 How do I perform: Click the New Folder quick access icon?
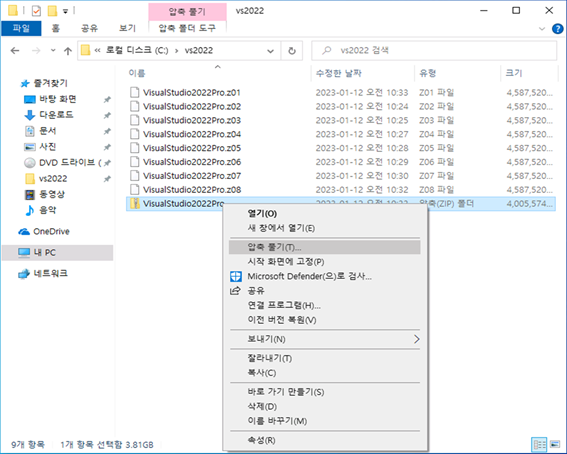tap(52, 11)
